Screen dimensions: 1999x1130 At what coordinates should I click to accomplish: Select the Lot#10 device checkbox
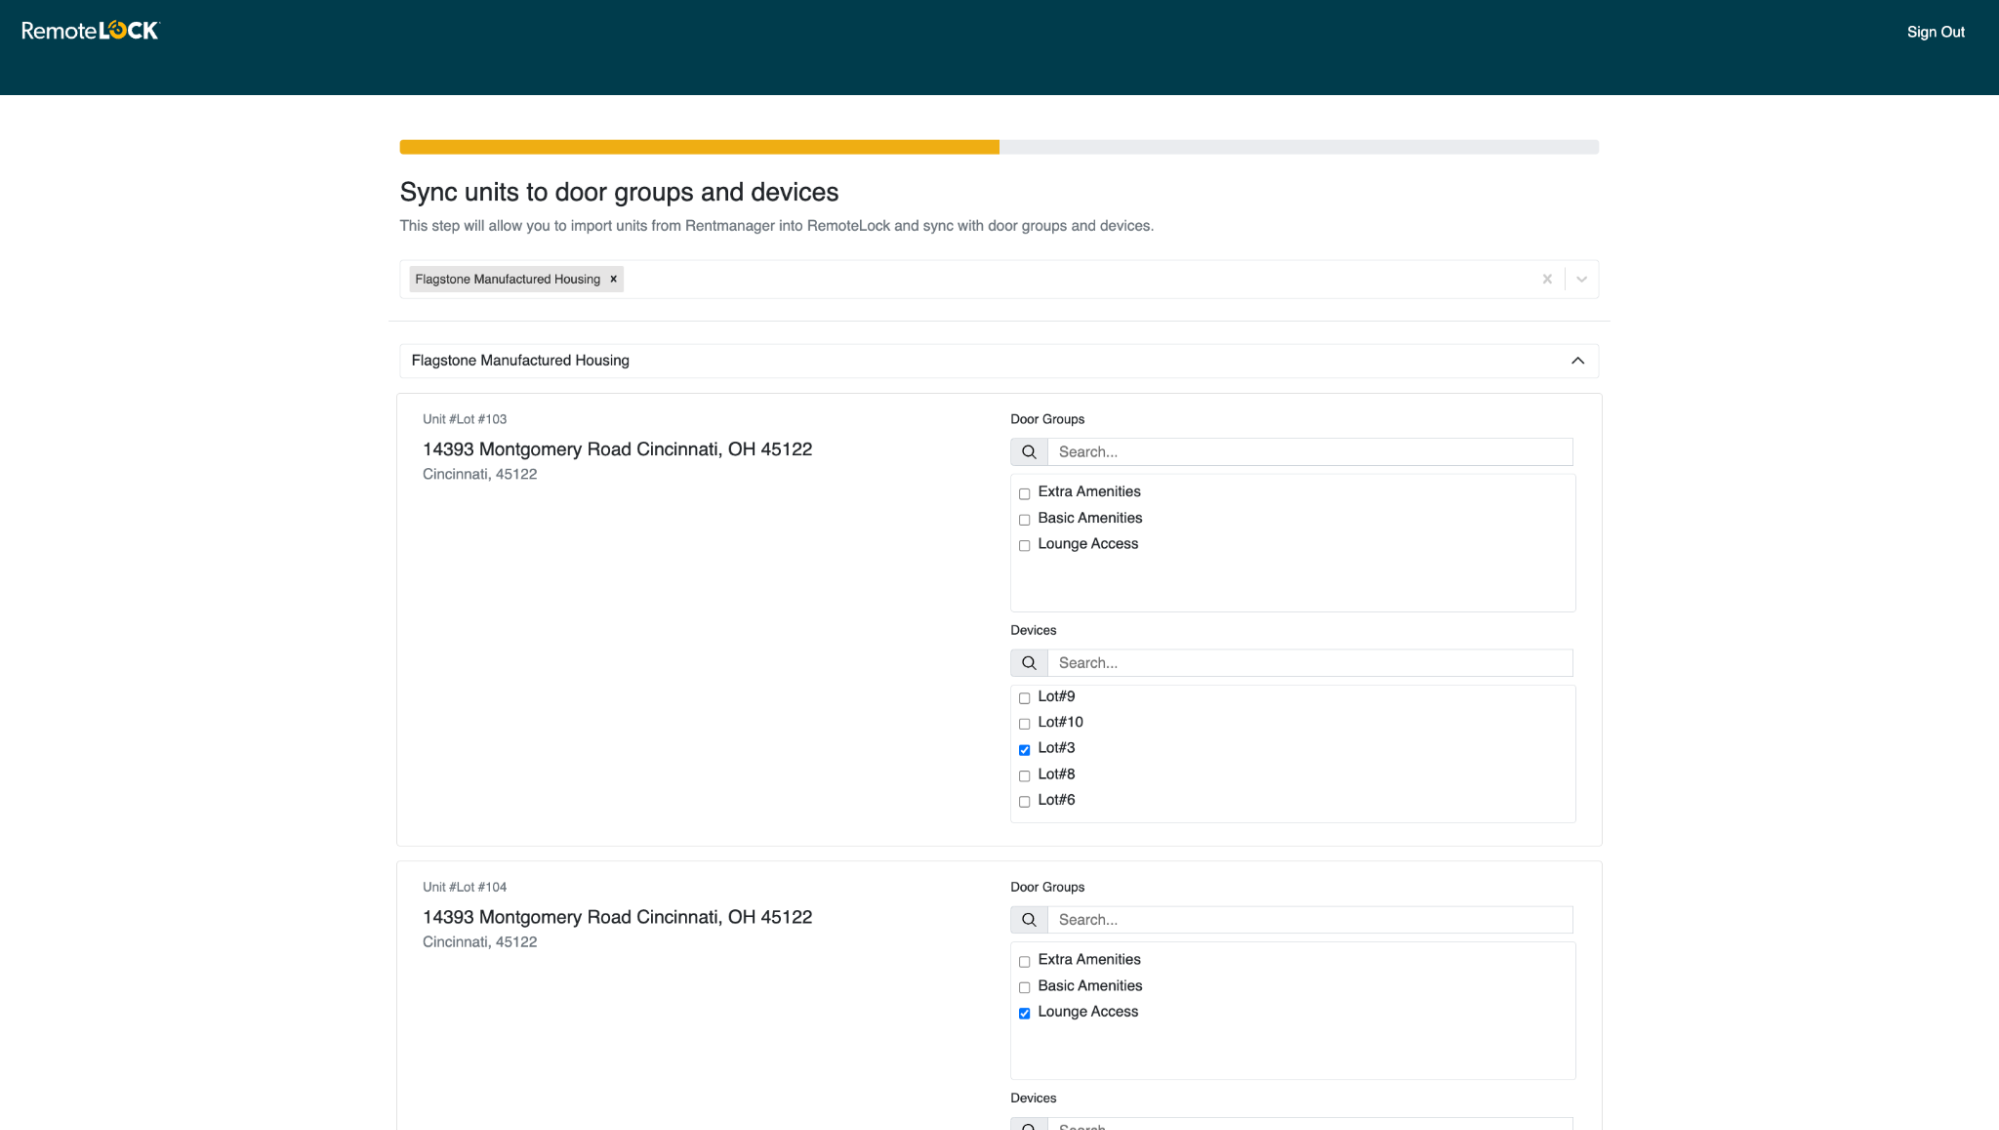pos(1024,723)
